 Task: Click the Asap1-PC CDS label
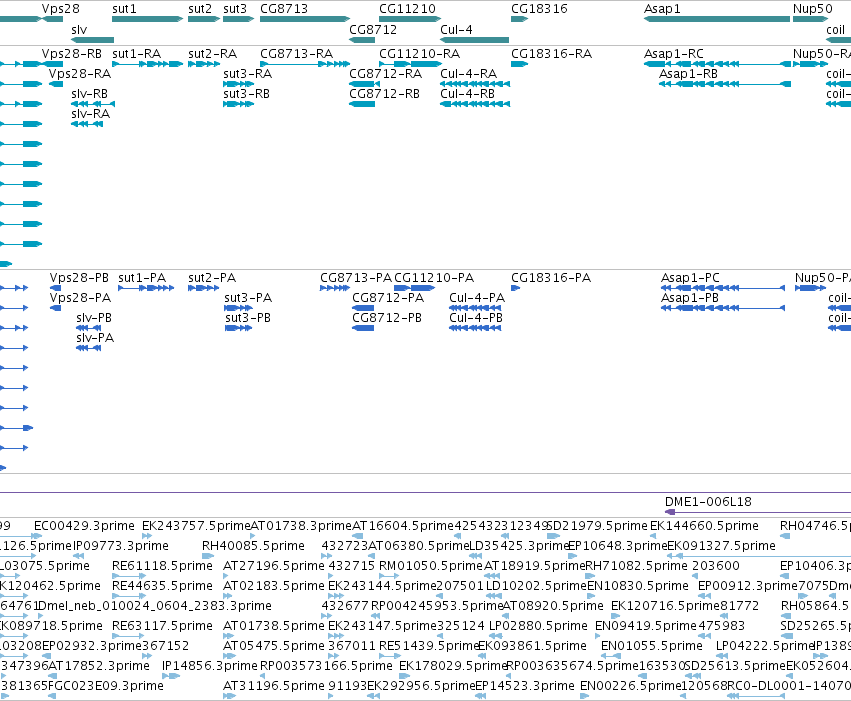point(690,278)
